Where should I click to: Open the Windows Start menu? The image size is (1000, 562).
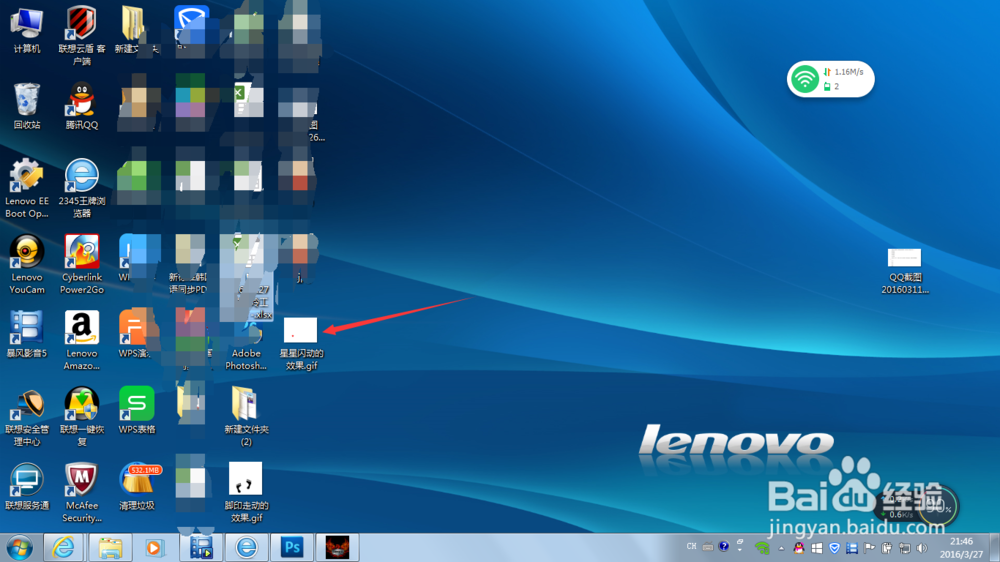tap(19, 548)
